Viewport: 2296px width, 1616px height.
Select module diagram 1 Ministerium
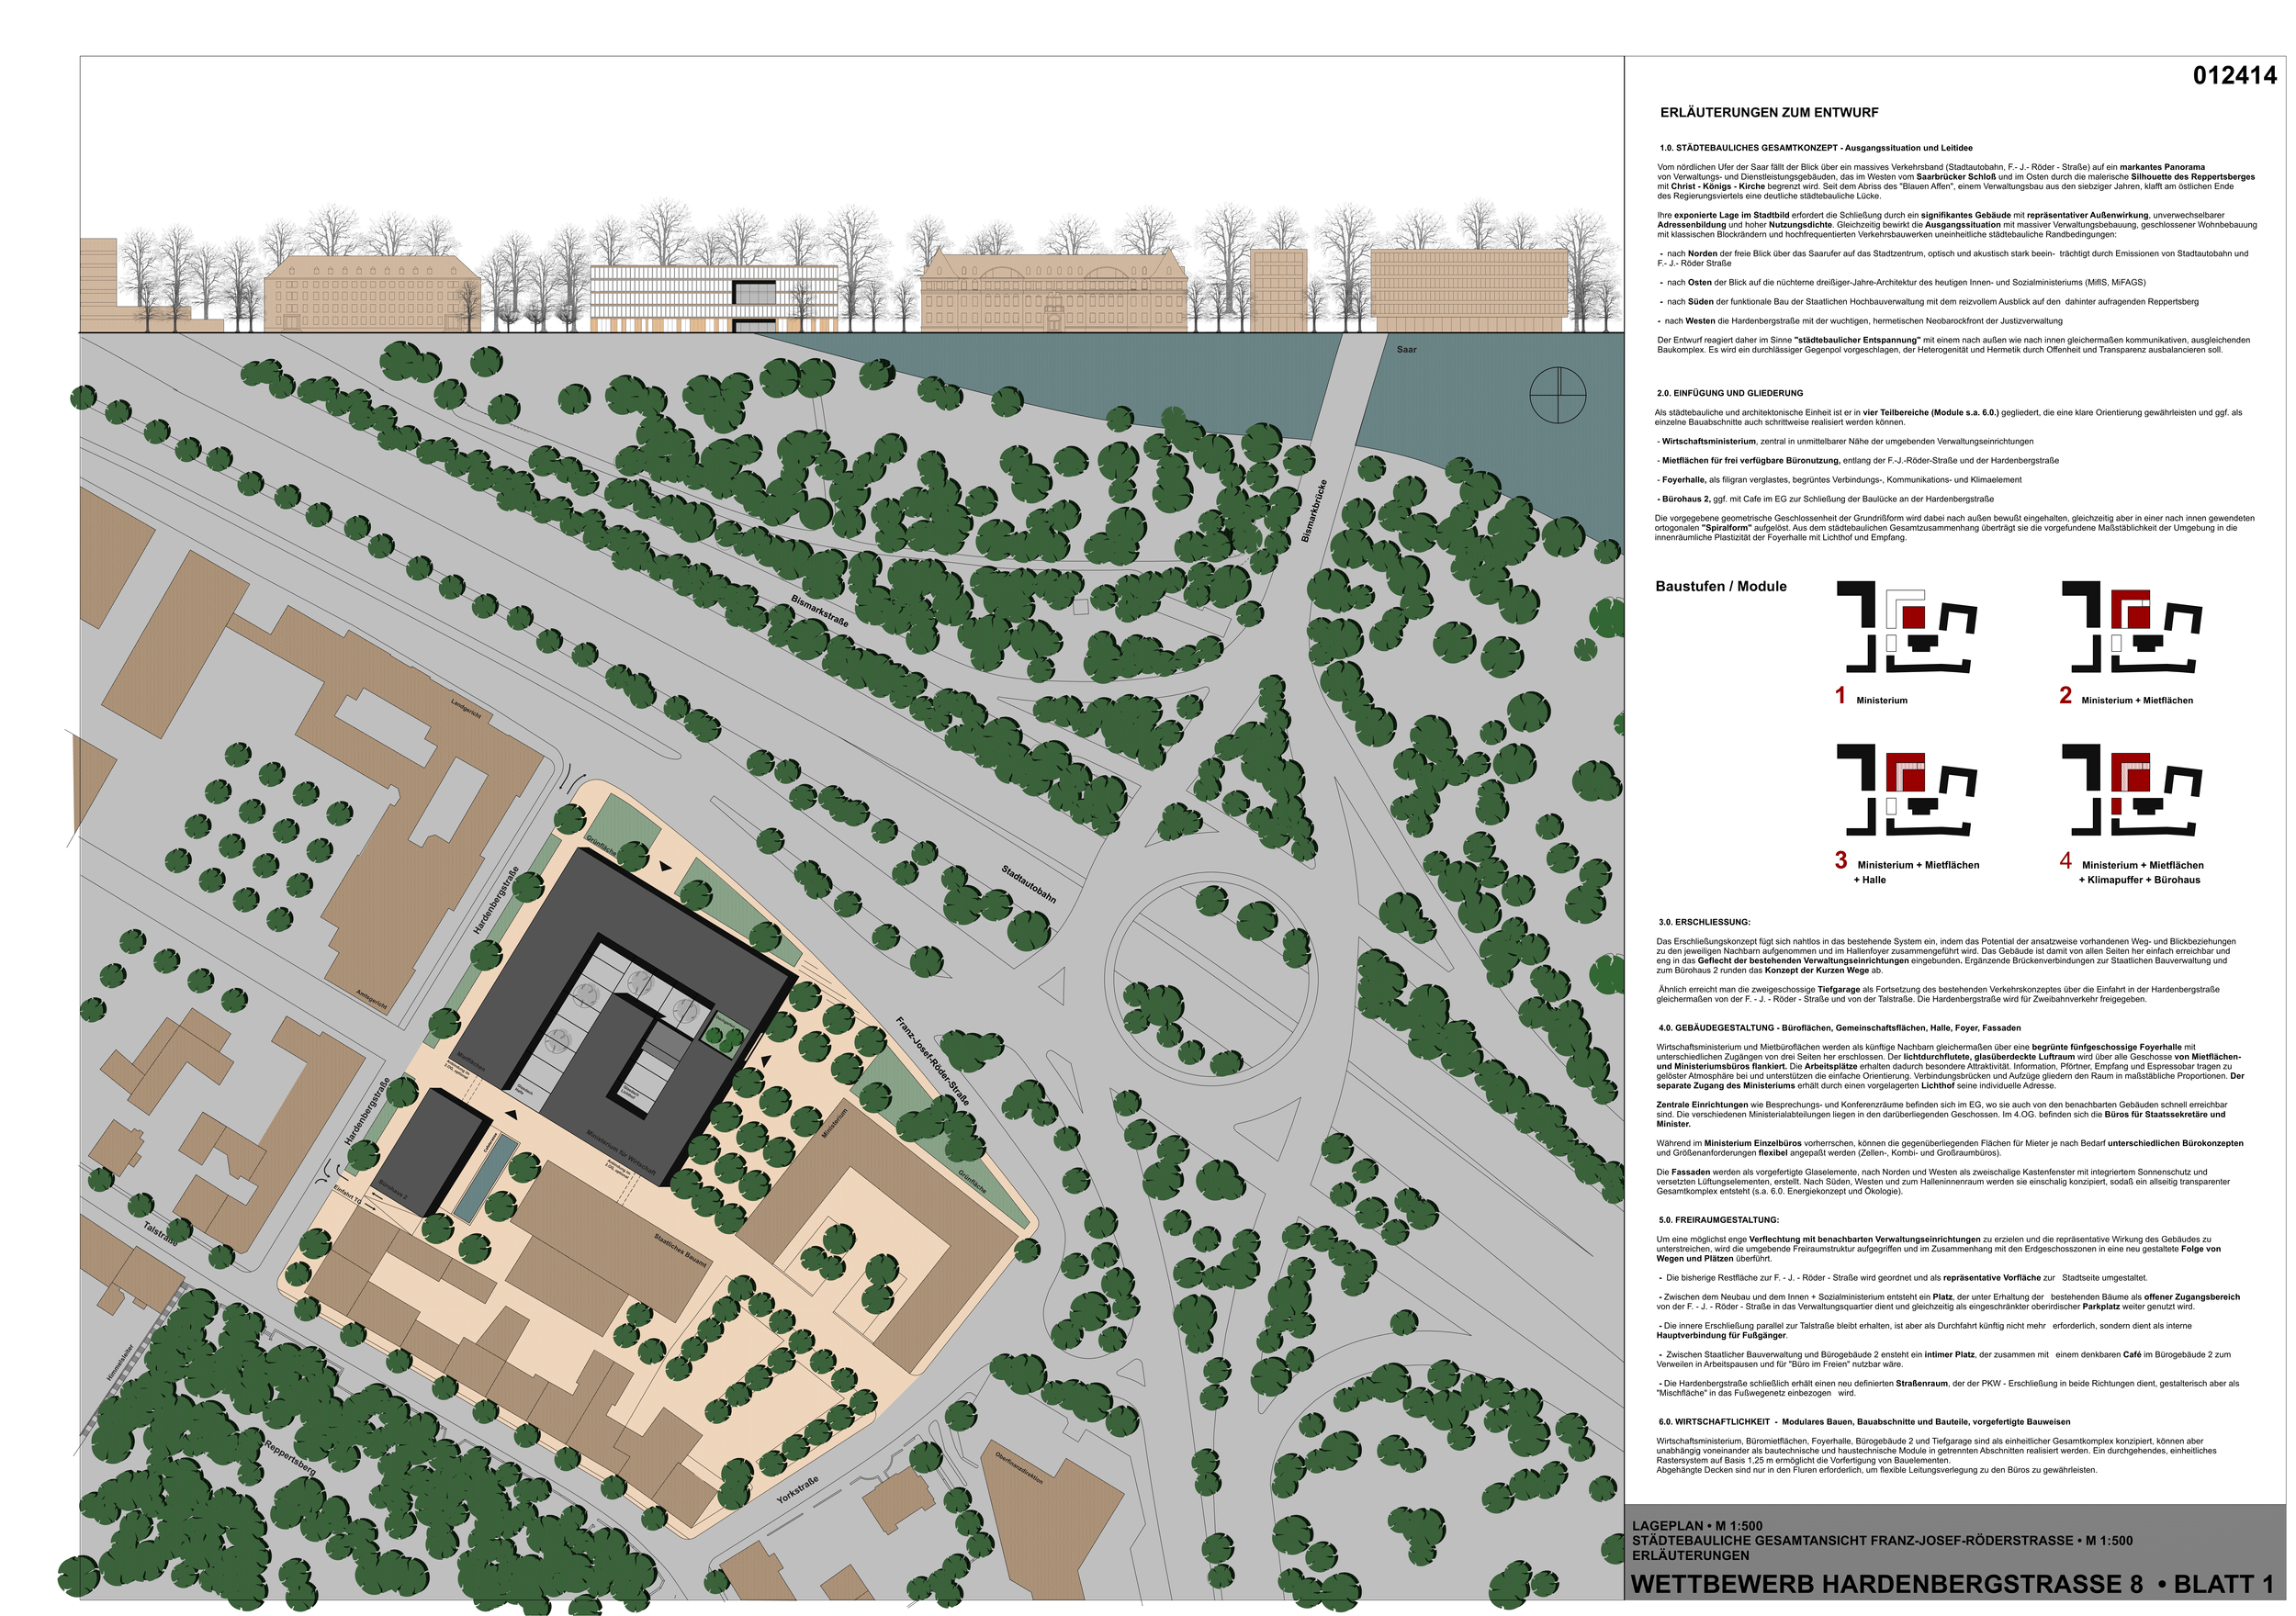pos(1906,628)
